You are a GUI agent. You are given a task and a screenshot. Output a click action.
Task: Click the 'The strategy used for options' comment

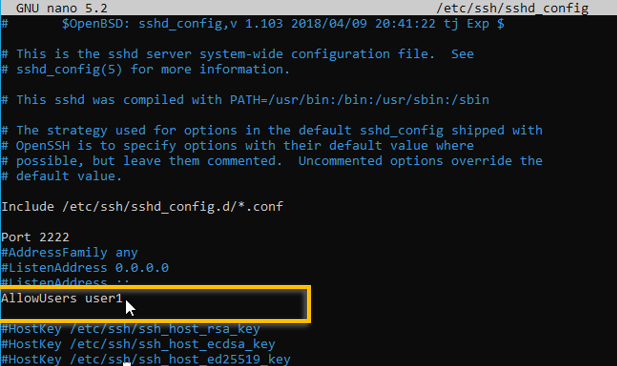click(x=272, y=131)
